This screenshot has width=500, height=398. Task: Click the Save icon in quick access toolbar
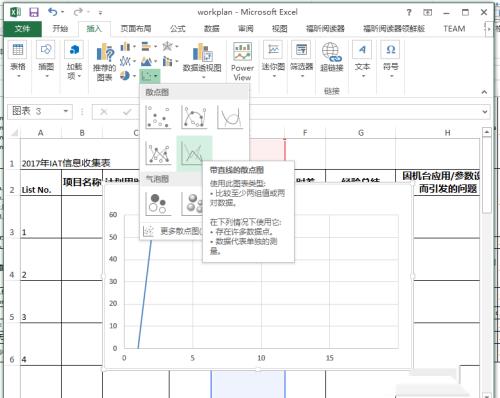tap(34, 12)
